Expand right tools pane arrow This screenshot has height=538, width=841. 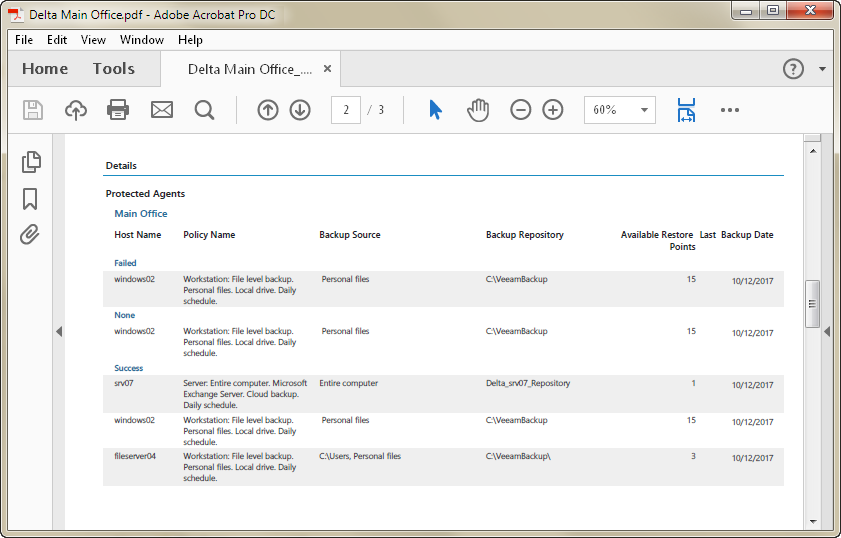827,332
